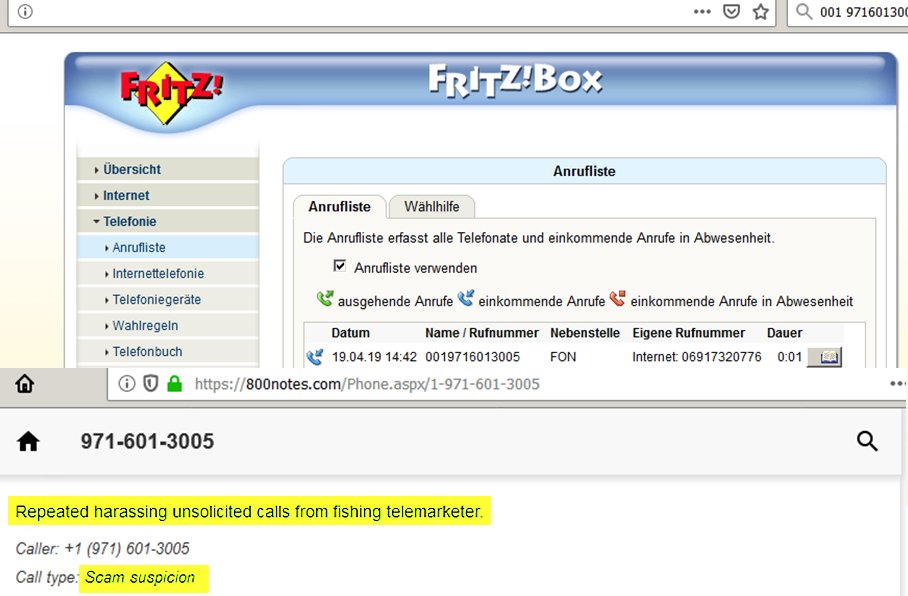Image resolution: width=908 pixels, height=596 pixels.
Task: Click the number 0019716013005
Action: [473, 357]
